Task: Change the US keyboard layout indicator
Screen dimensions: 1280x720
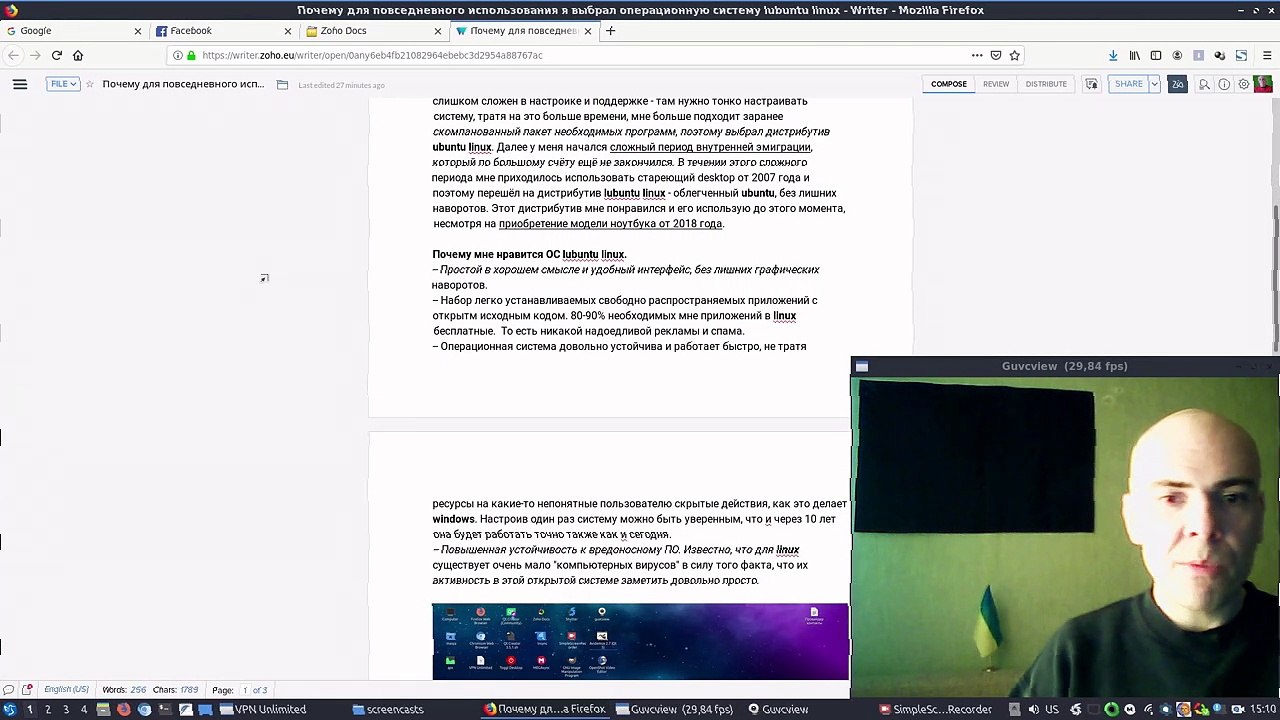Action: (x=1051, y=709)
